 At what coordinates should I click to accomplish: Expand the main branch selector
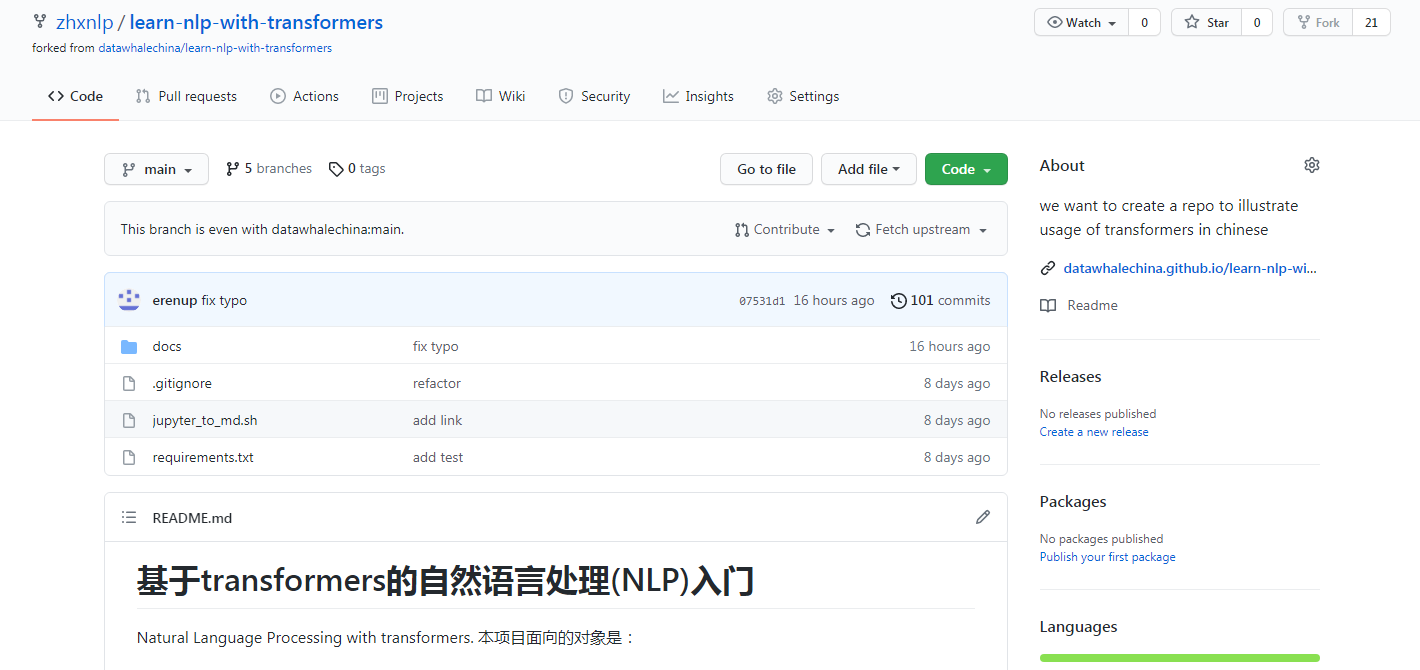pyautogui.click(x=156, y=169)
